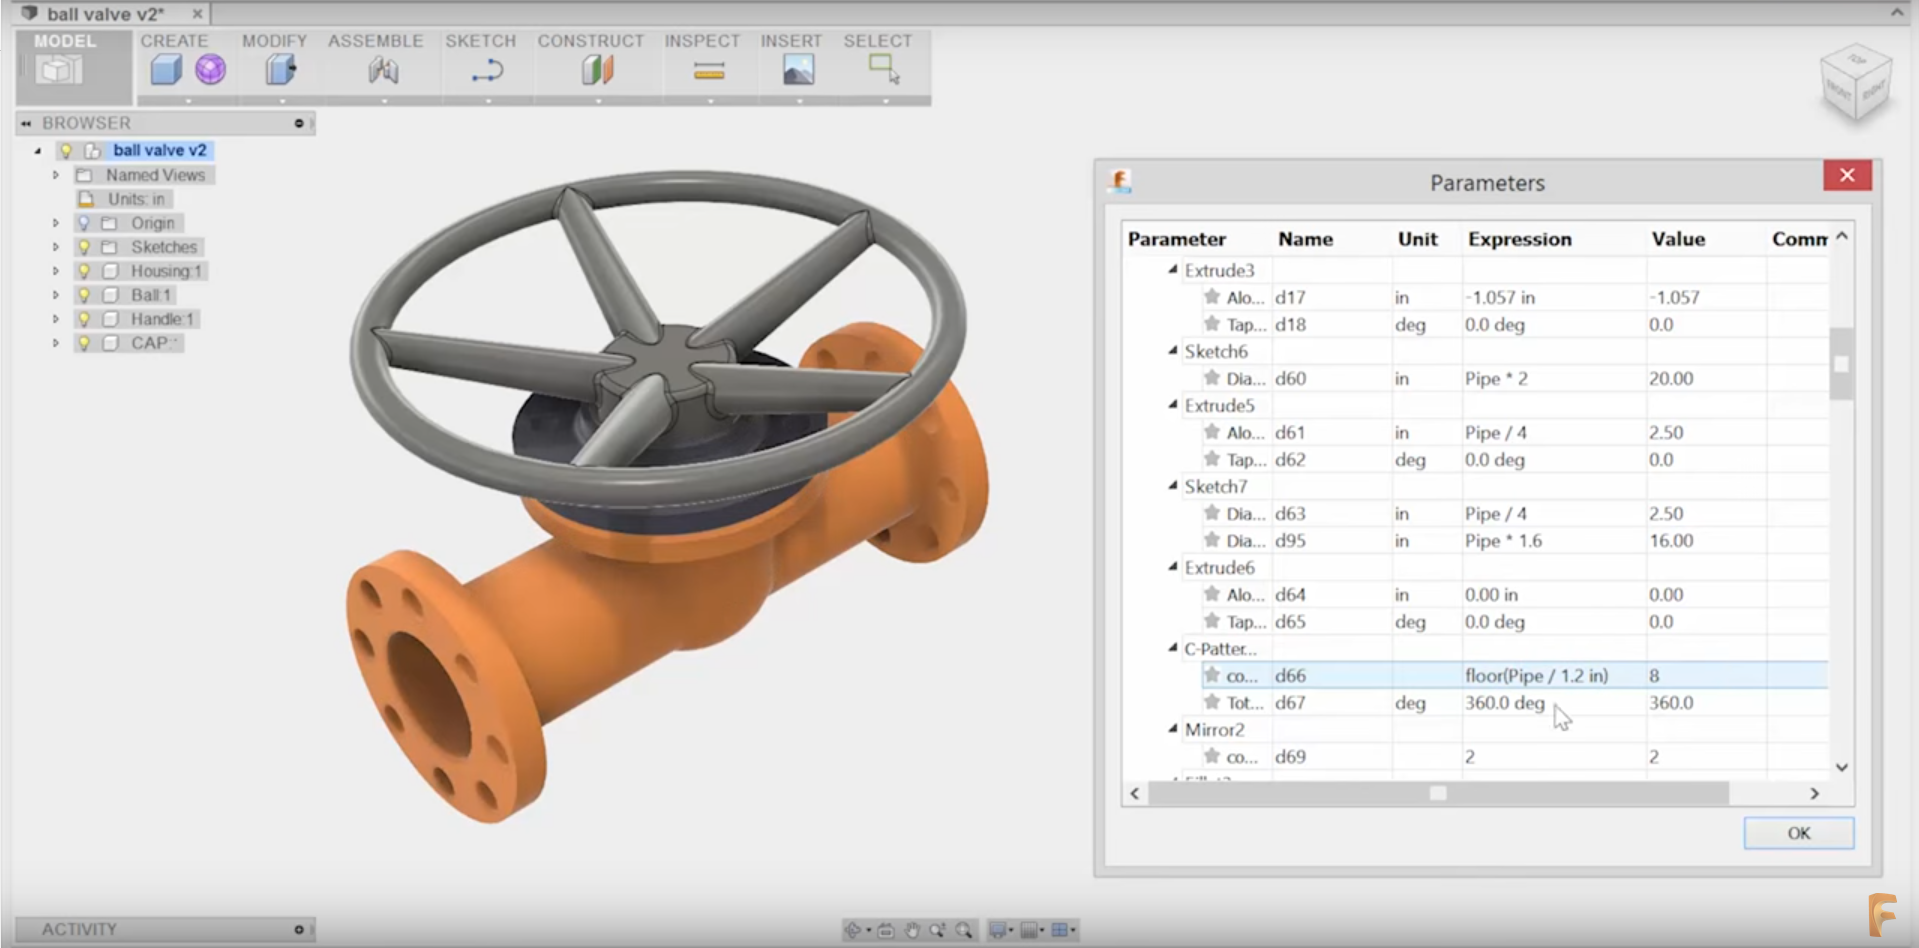
Task: Click the Offset Plane icon under CONSTRUCT
Action: (x=596, y=68)
